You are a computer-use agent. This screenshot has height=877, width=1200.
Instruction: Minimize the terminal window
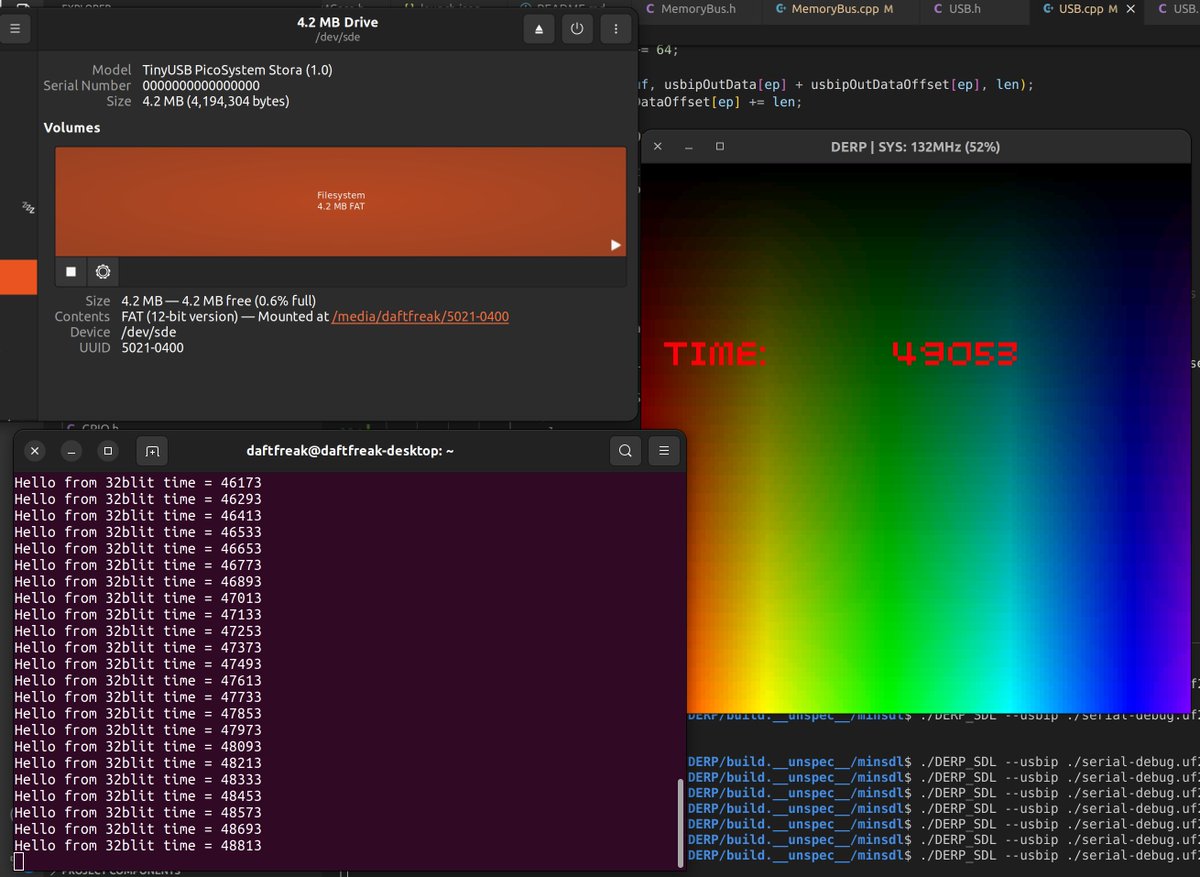pos(72,451)
